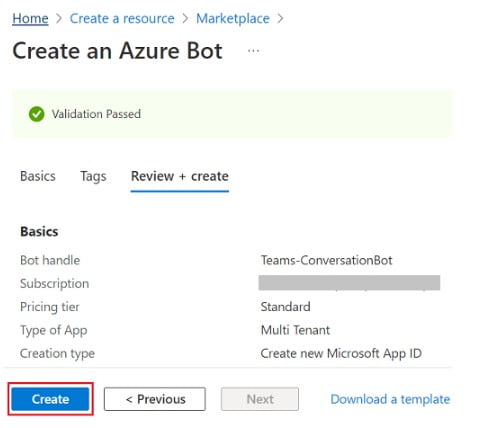Click the greyed-out Next button
Image resolution: width=487 pixels, height=428 pixels.
tap(260, 399)
